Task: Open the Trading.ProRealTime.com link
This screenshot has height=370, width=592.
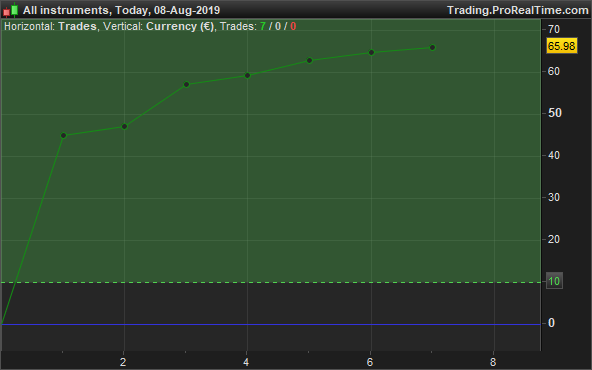Action: click(x=518, y=10)
